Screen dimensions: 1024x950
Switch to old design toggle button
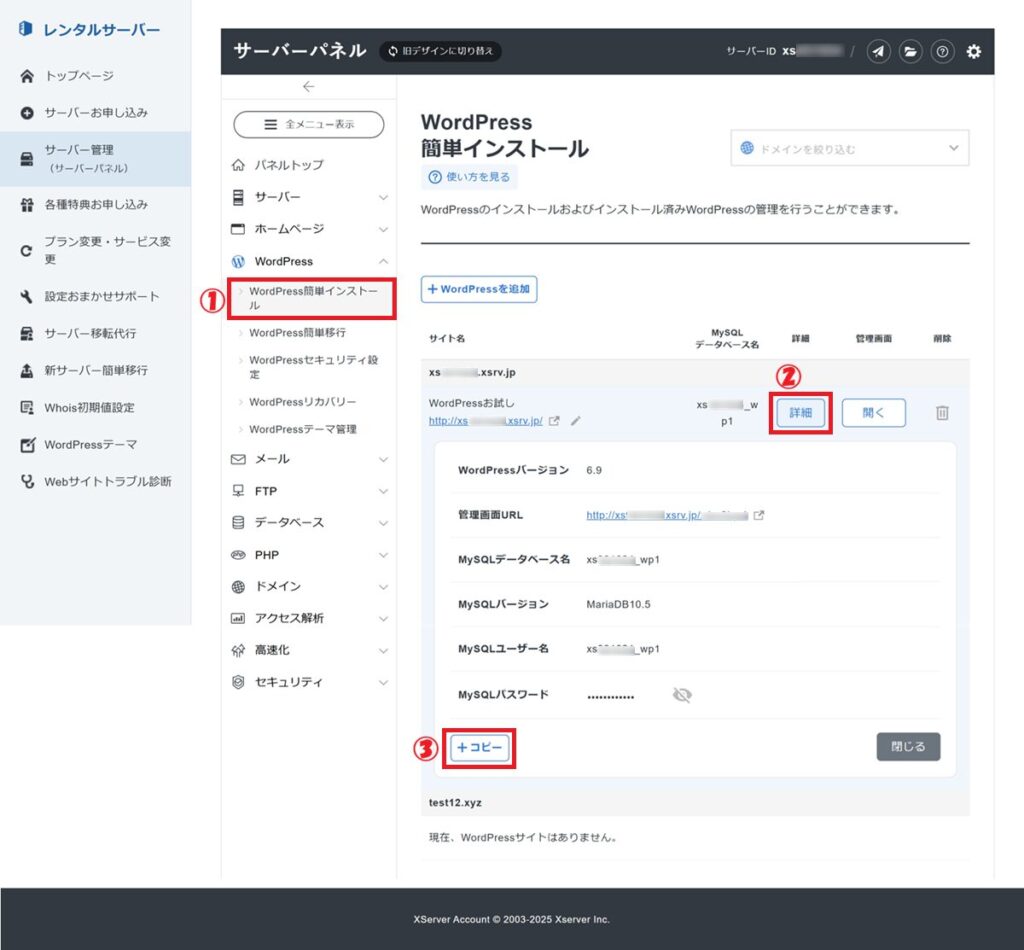click(440, 51)
